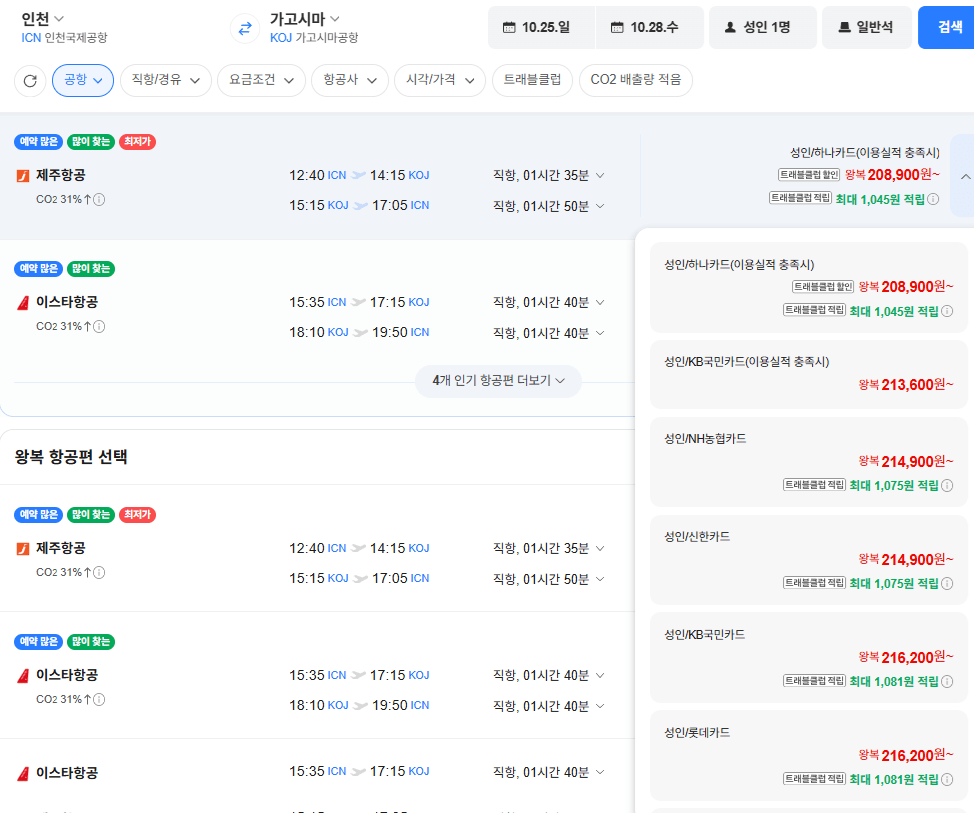Screen dimensions: 974x813
Task: Collapse the fare list with the up chevron
Action: (x=965, y=176)
